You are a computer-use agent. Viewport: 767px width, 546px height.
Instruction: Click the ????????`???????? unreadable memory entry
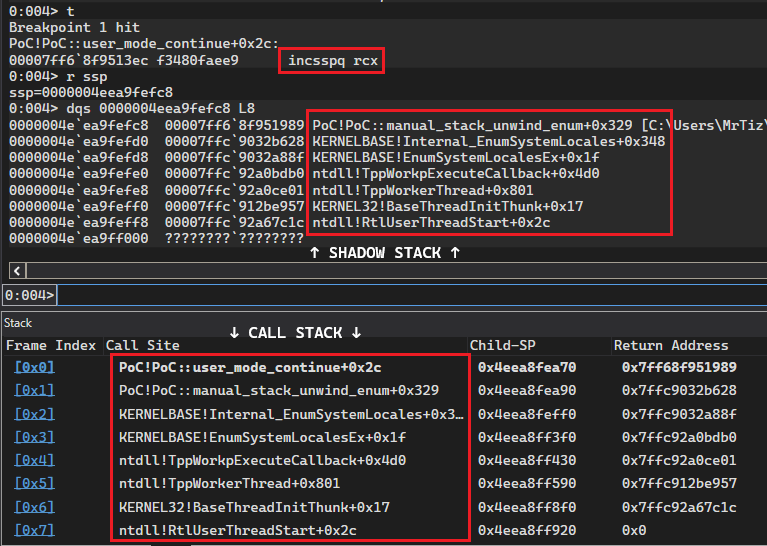[x=234, y=238]
